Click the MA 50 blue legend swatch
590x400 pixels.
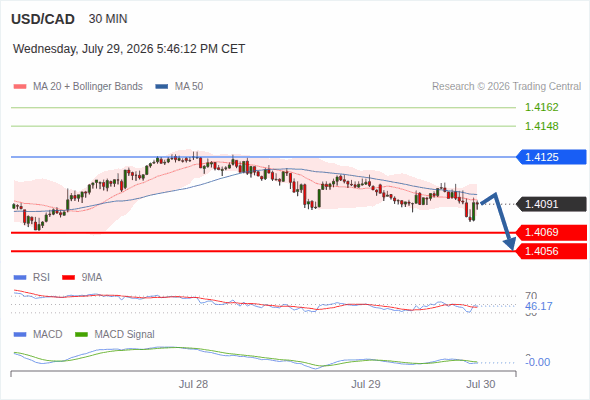tap(162, 87)
